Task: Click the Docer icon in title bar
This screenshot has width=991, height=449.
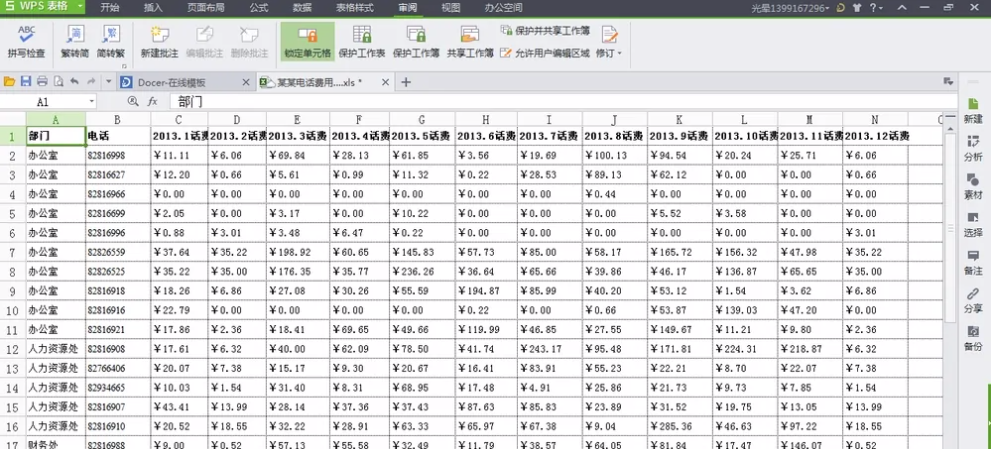Action: tap(840, 8)
